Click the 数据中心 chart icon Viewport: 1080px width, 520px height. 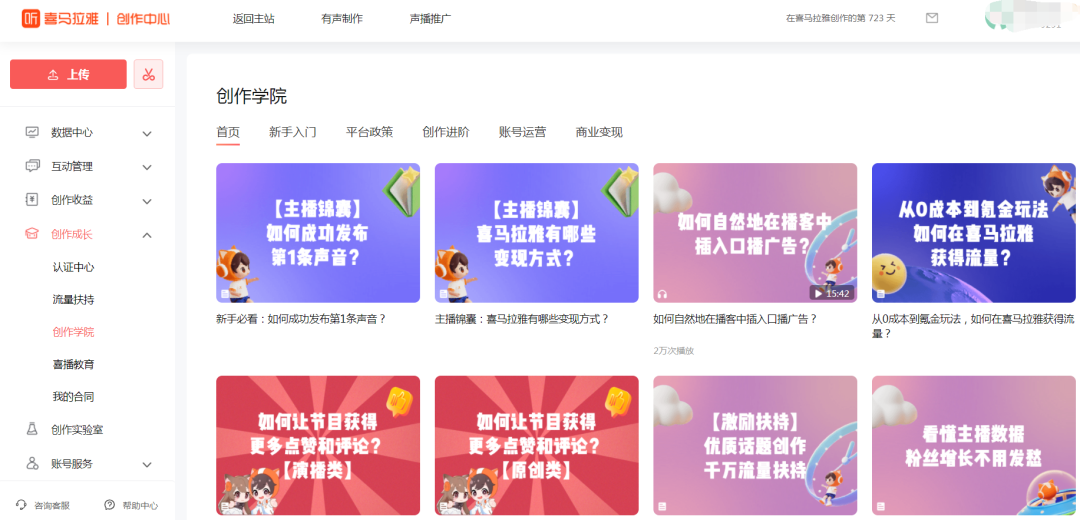point(32,132)
